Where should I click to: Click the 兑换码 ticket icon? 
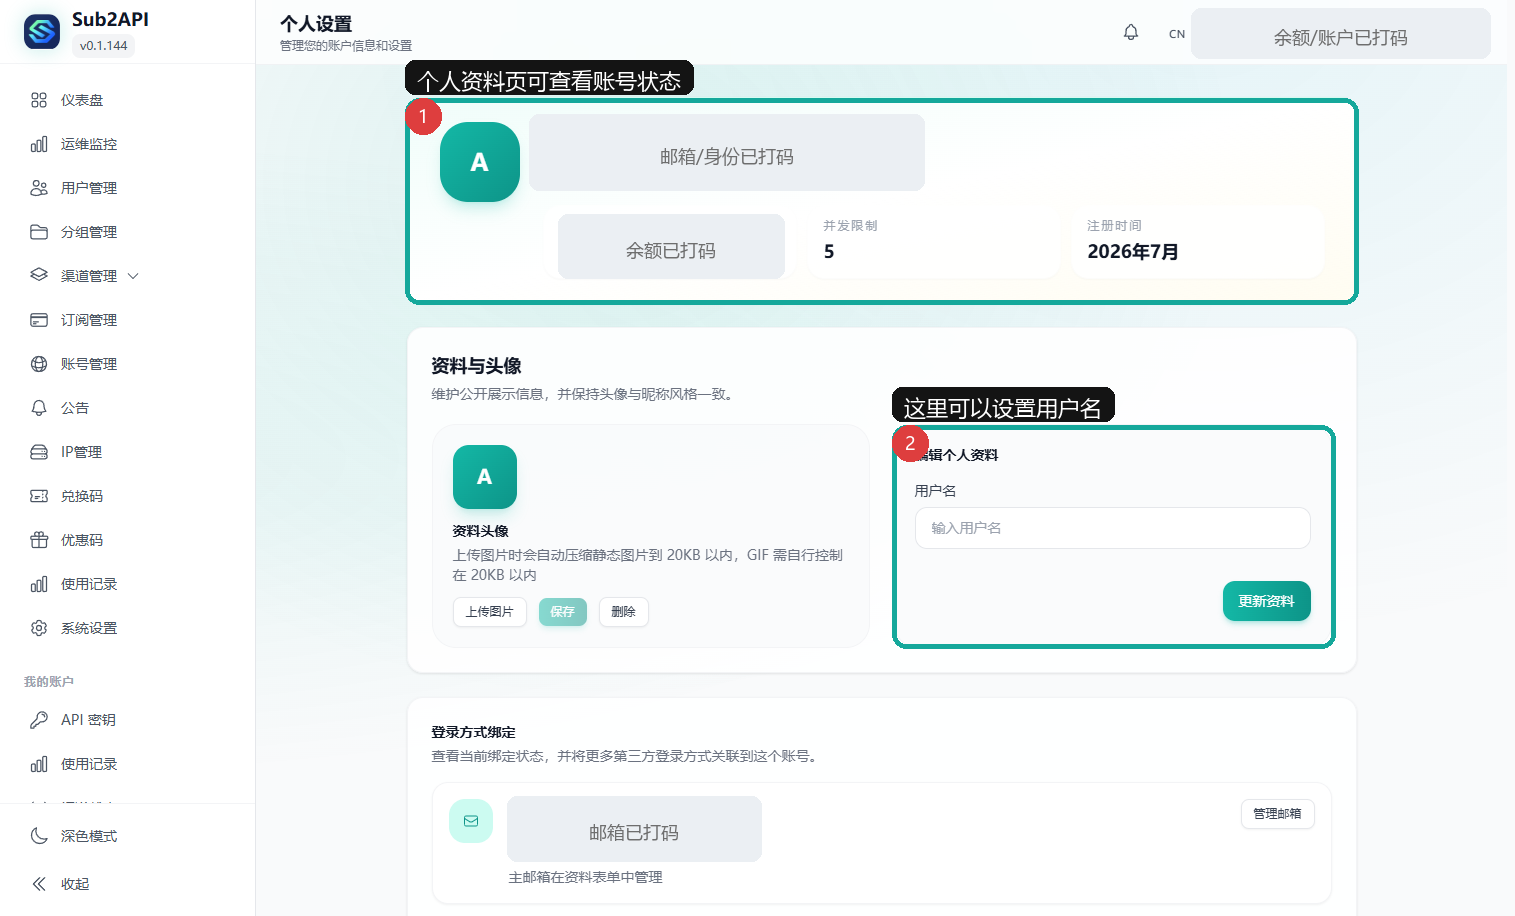(x=39, y=496)
